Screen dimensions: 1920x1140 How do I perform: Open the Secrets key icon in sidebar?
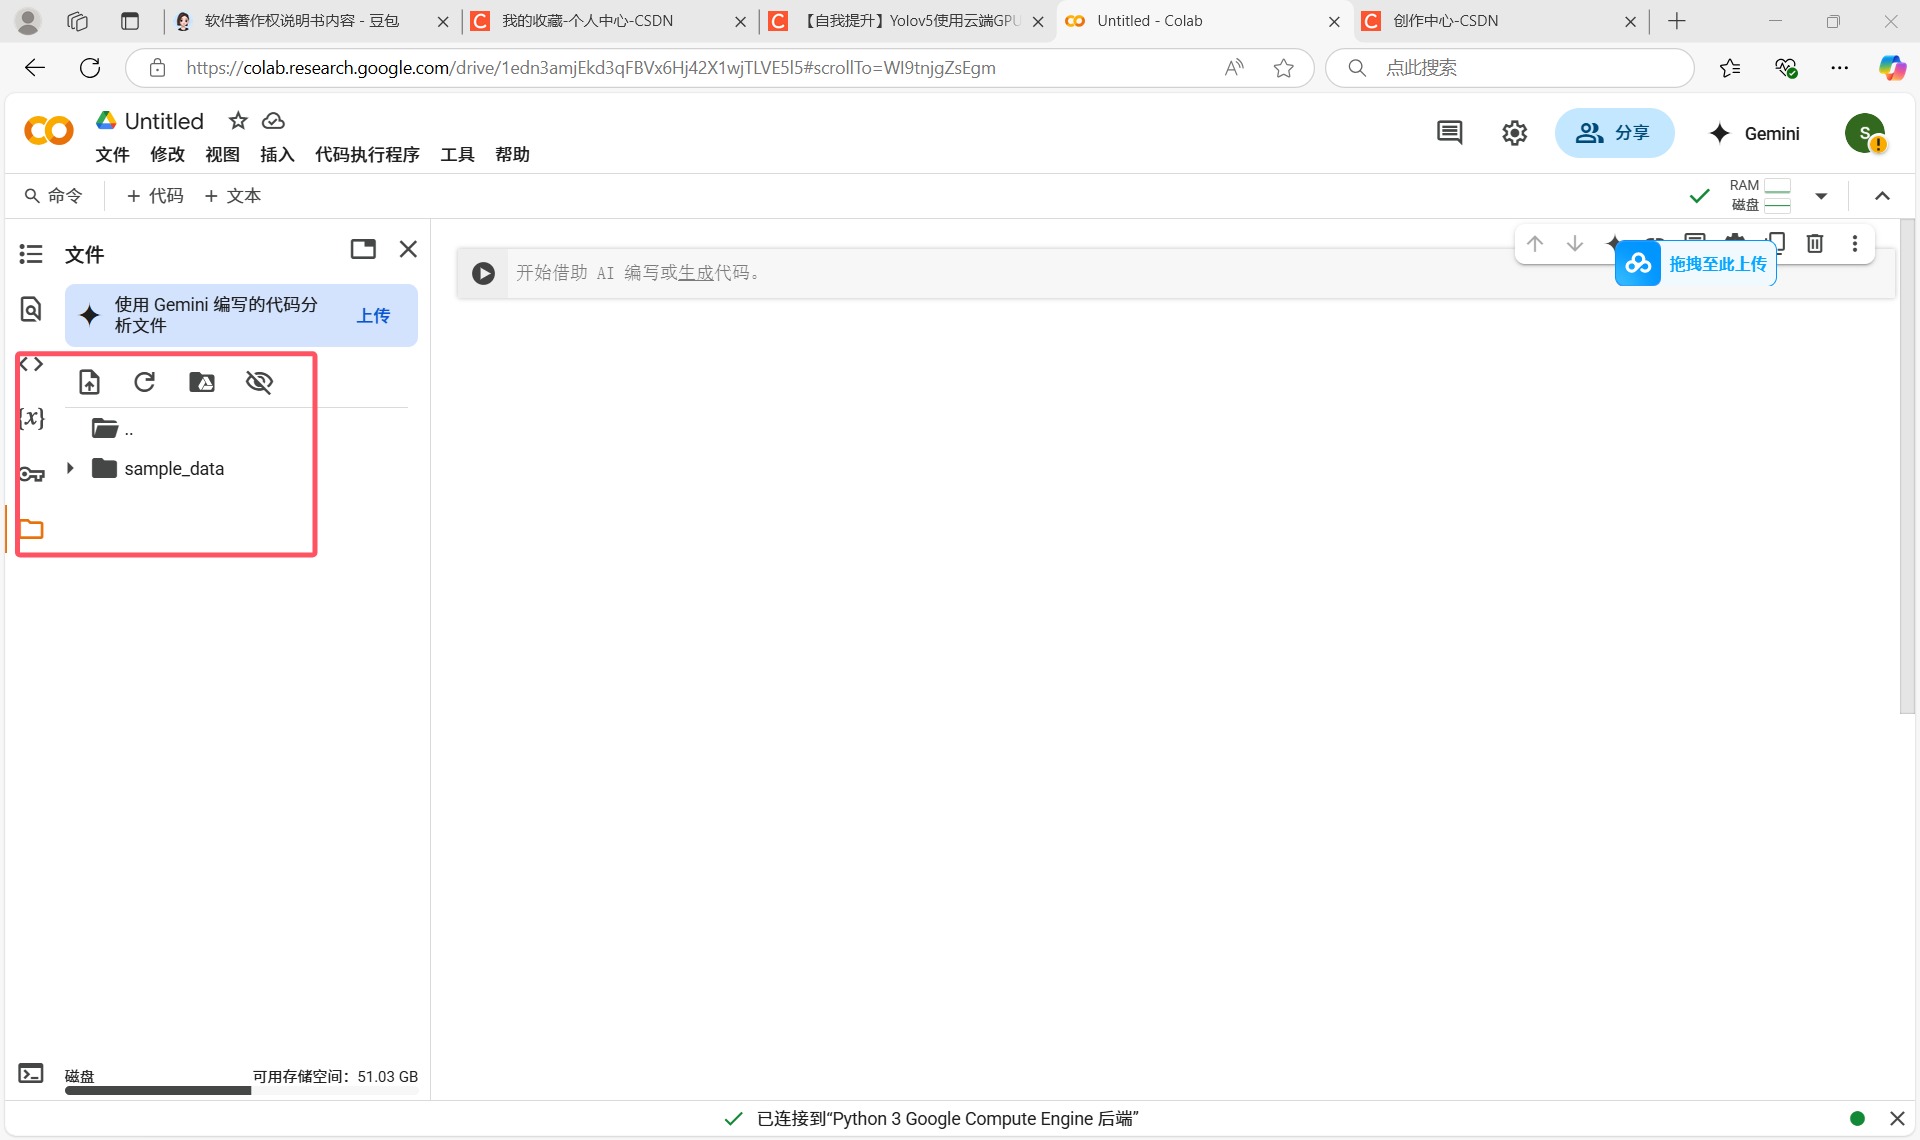(x=32, y=474)
